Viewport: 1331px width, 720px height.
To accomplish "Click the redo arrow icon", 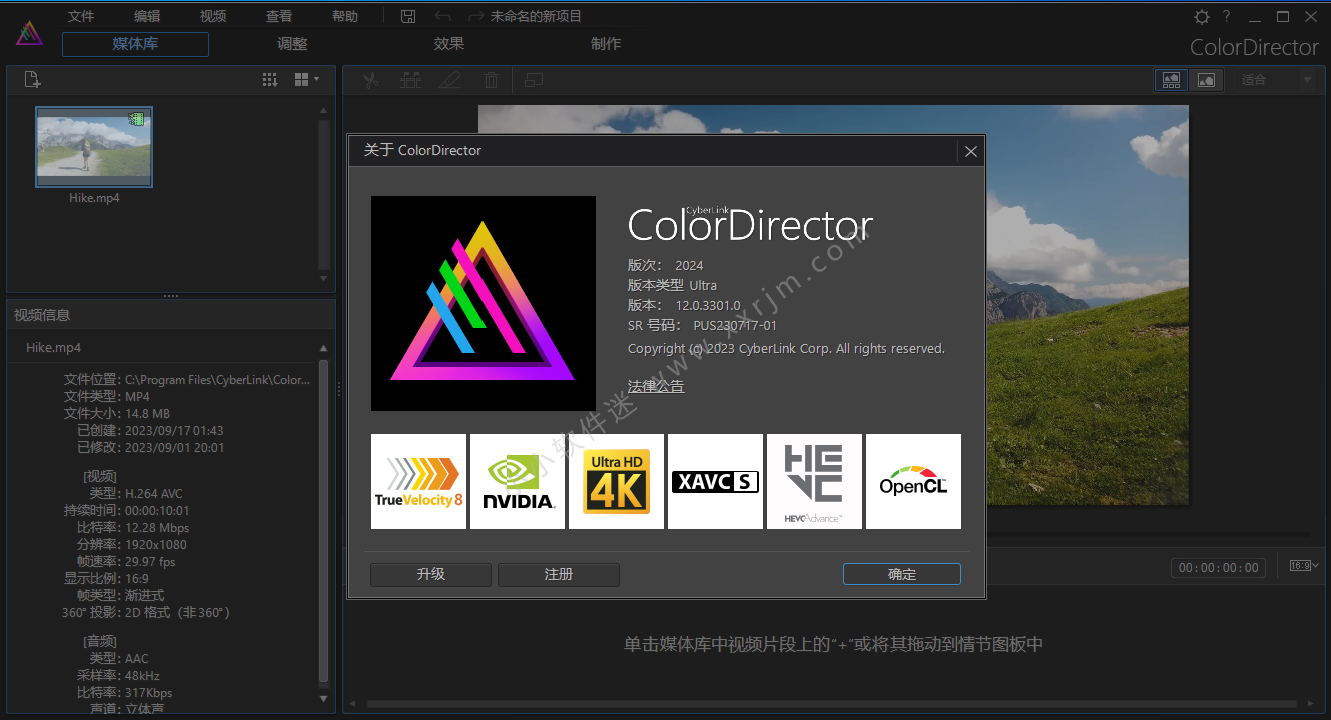I will [476, 16].
